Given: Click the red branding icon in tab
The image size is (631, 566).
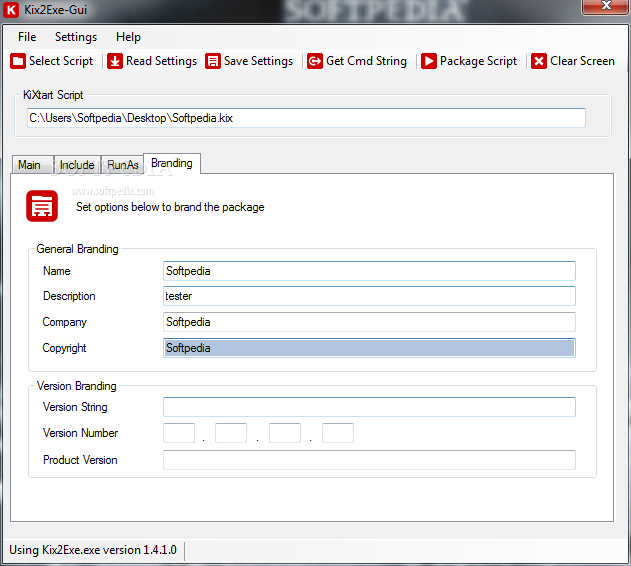Looking at the screenshot, I should point(42,206).
